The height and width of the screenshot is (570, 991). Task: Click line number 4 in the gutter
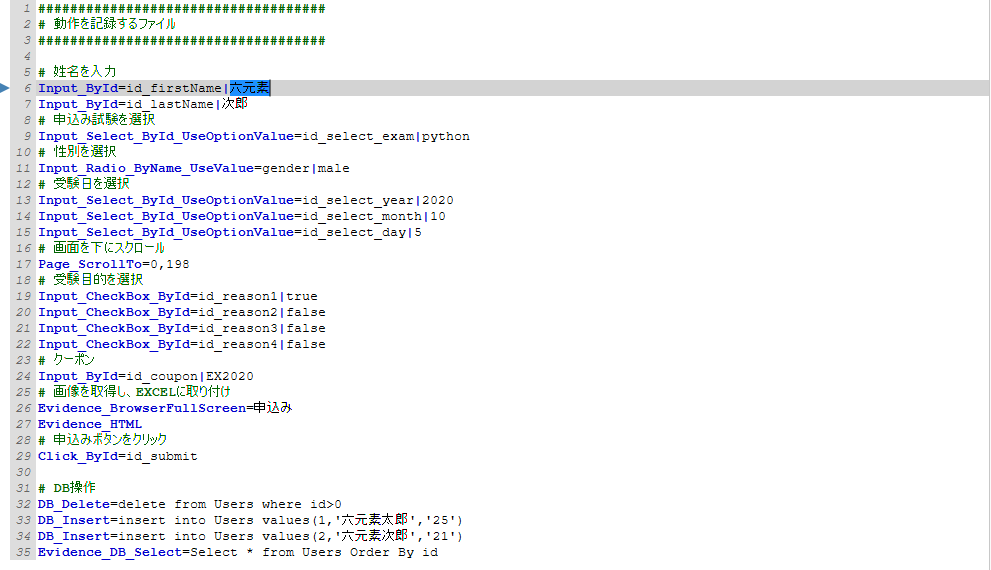tap(27, 56)
